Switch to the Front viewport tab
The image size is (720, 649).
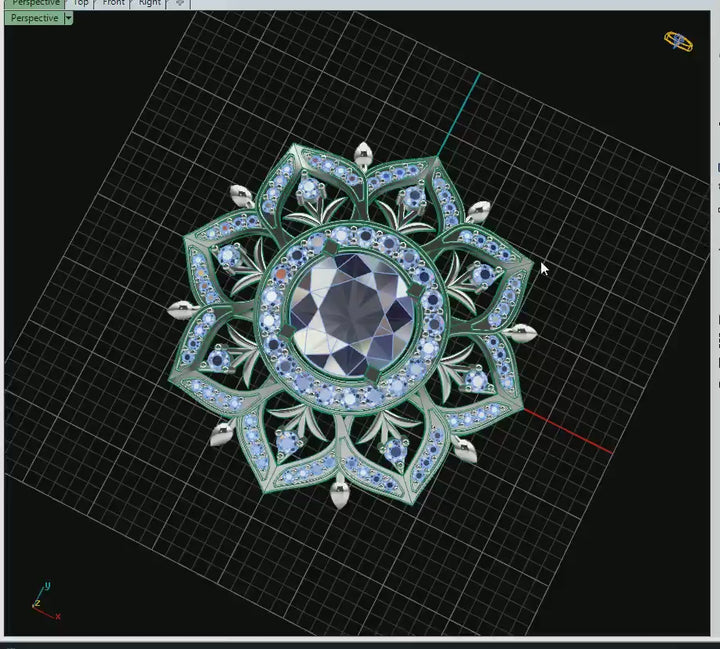[x=114, y=3]
